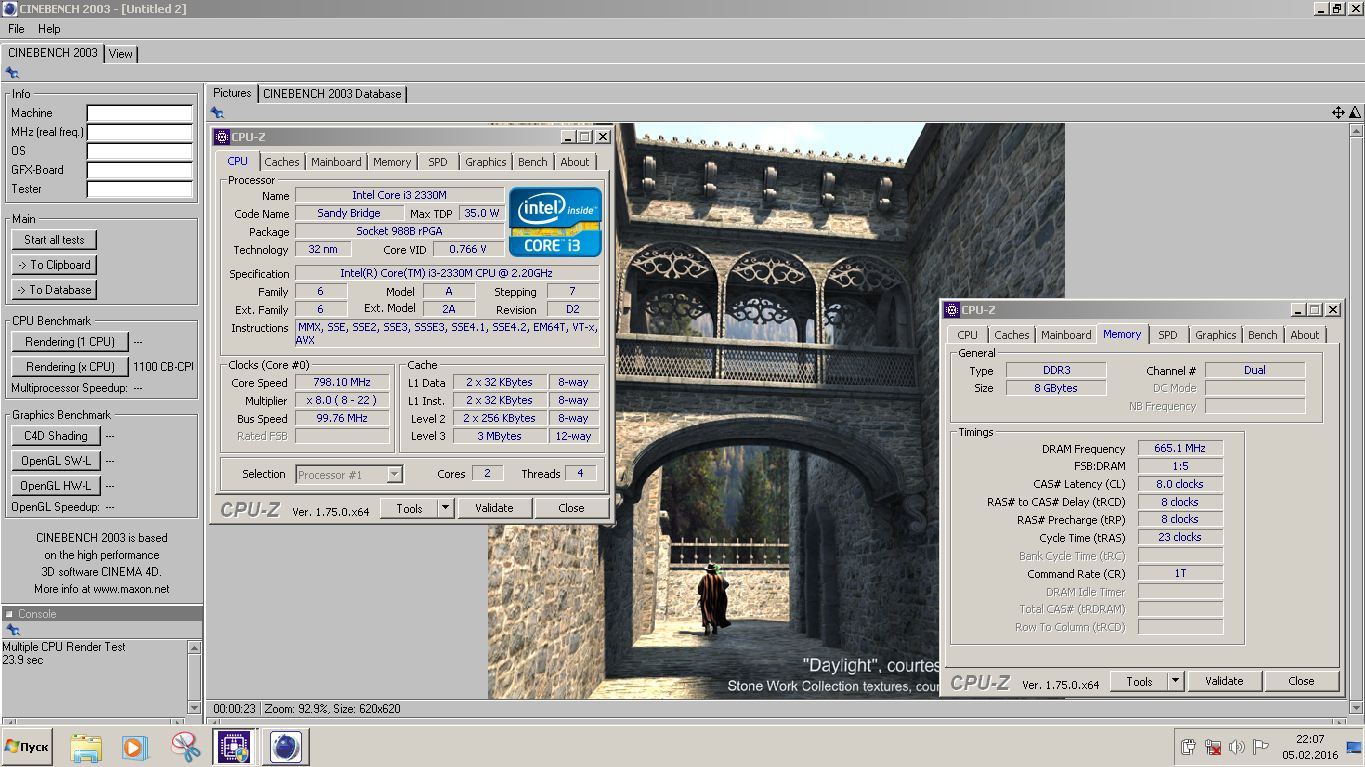The height and width of the screenshot is (767, 1365).
Task: Open Graphics tab in right CPU-Z window
Action: point(1216,335)
